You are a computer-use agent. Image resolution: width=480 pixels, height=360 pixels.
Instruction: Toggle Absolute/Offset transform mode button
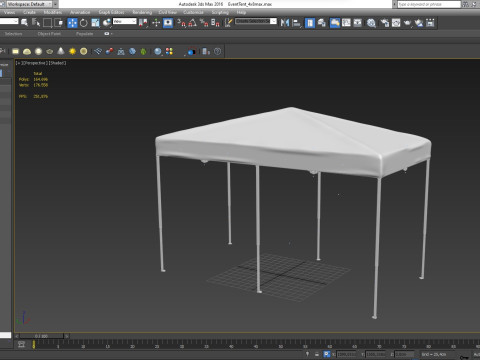[327, 354]
